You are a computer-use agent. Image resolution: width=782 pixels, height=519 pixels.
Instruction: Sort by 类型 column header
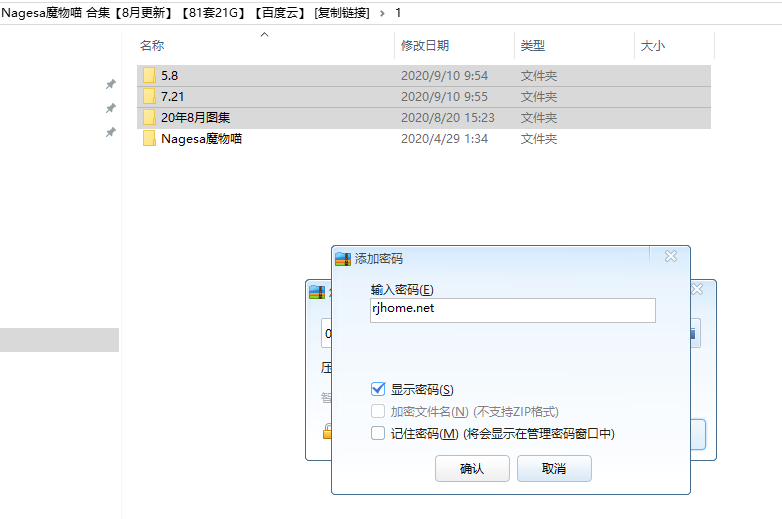(533, 46)
